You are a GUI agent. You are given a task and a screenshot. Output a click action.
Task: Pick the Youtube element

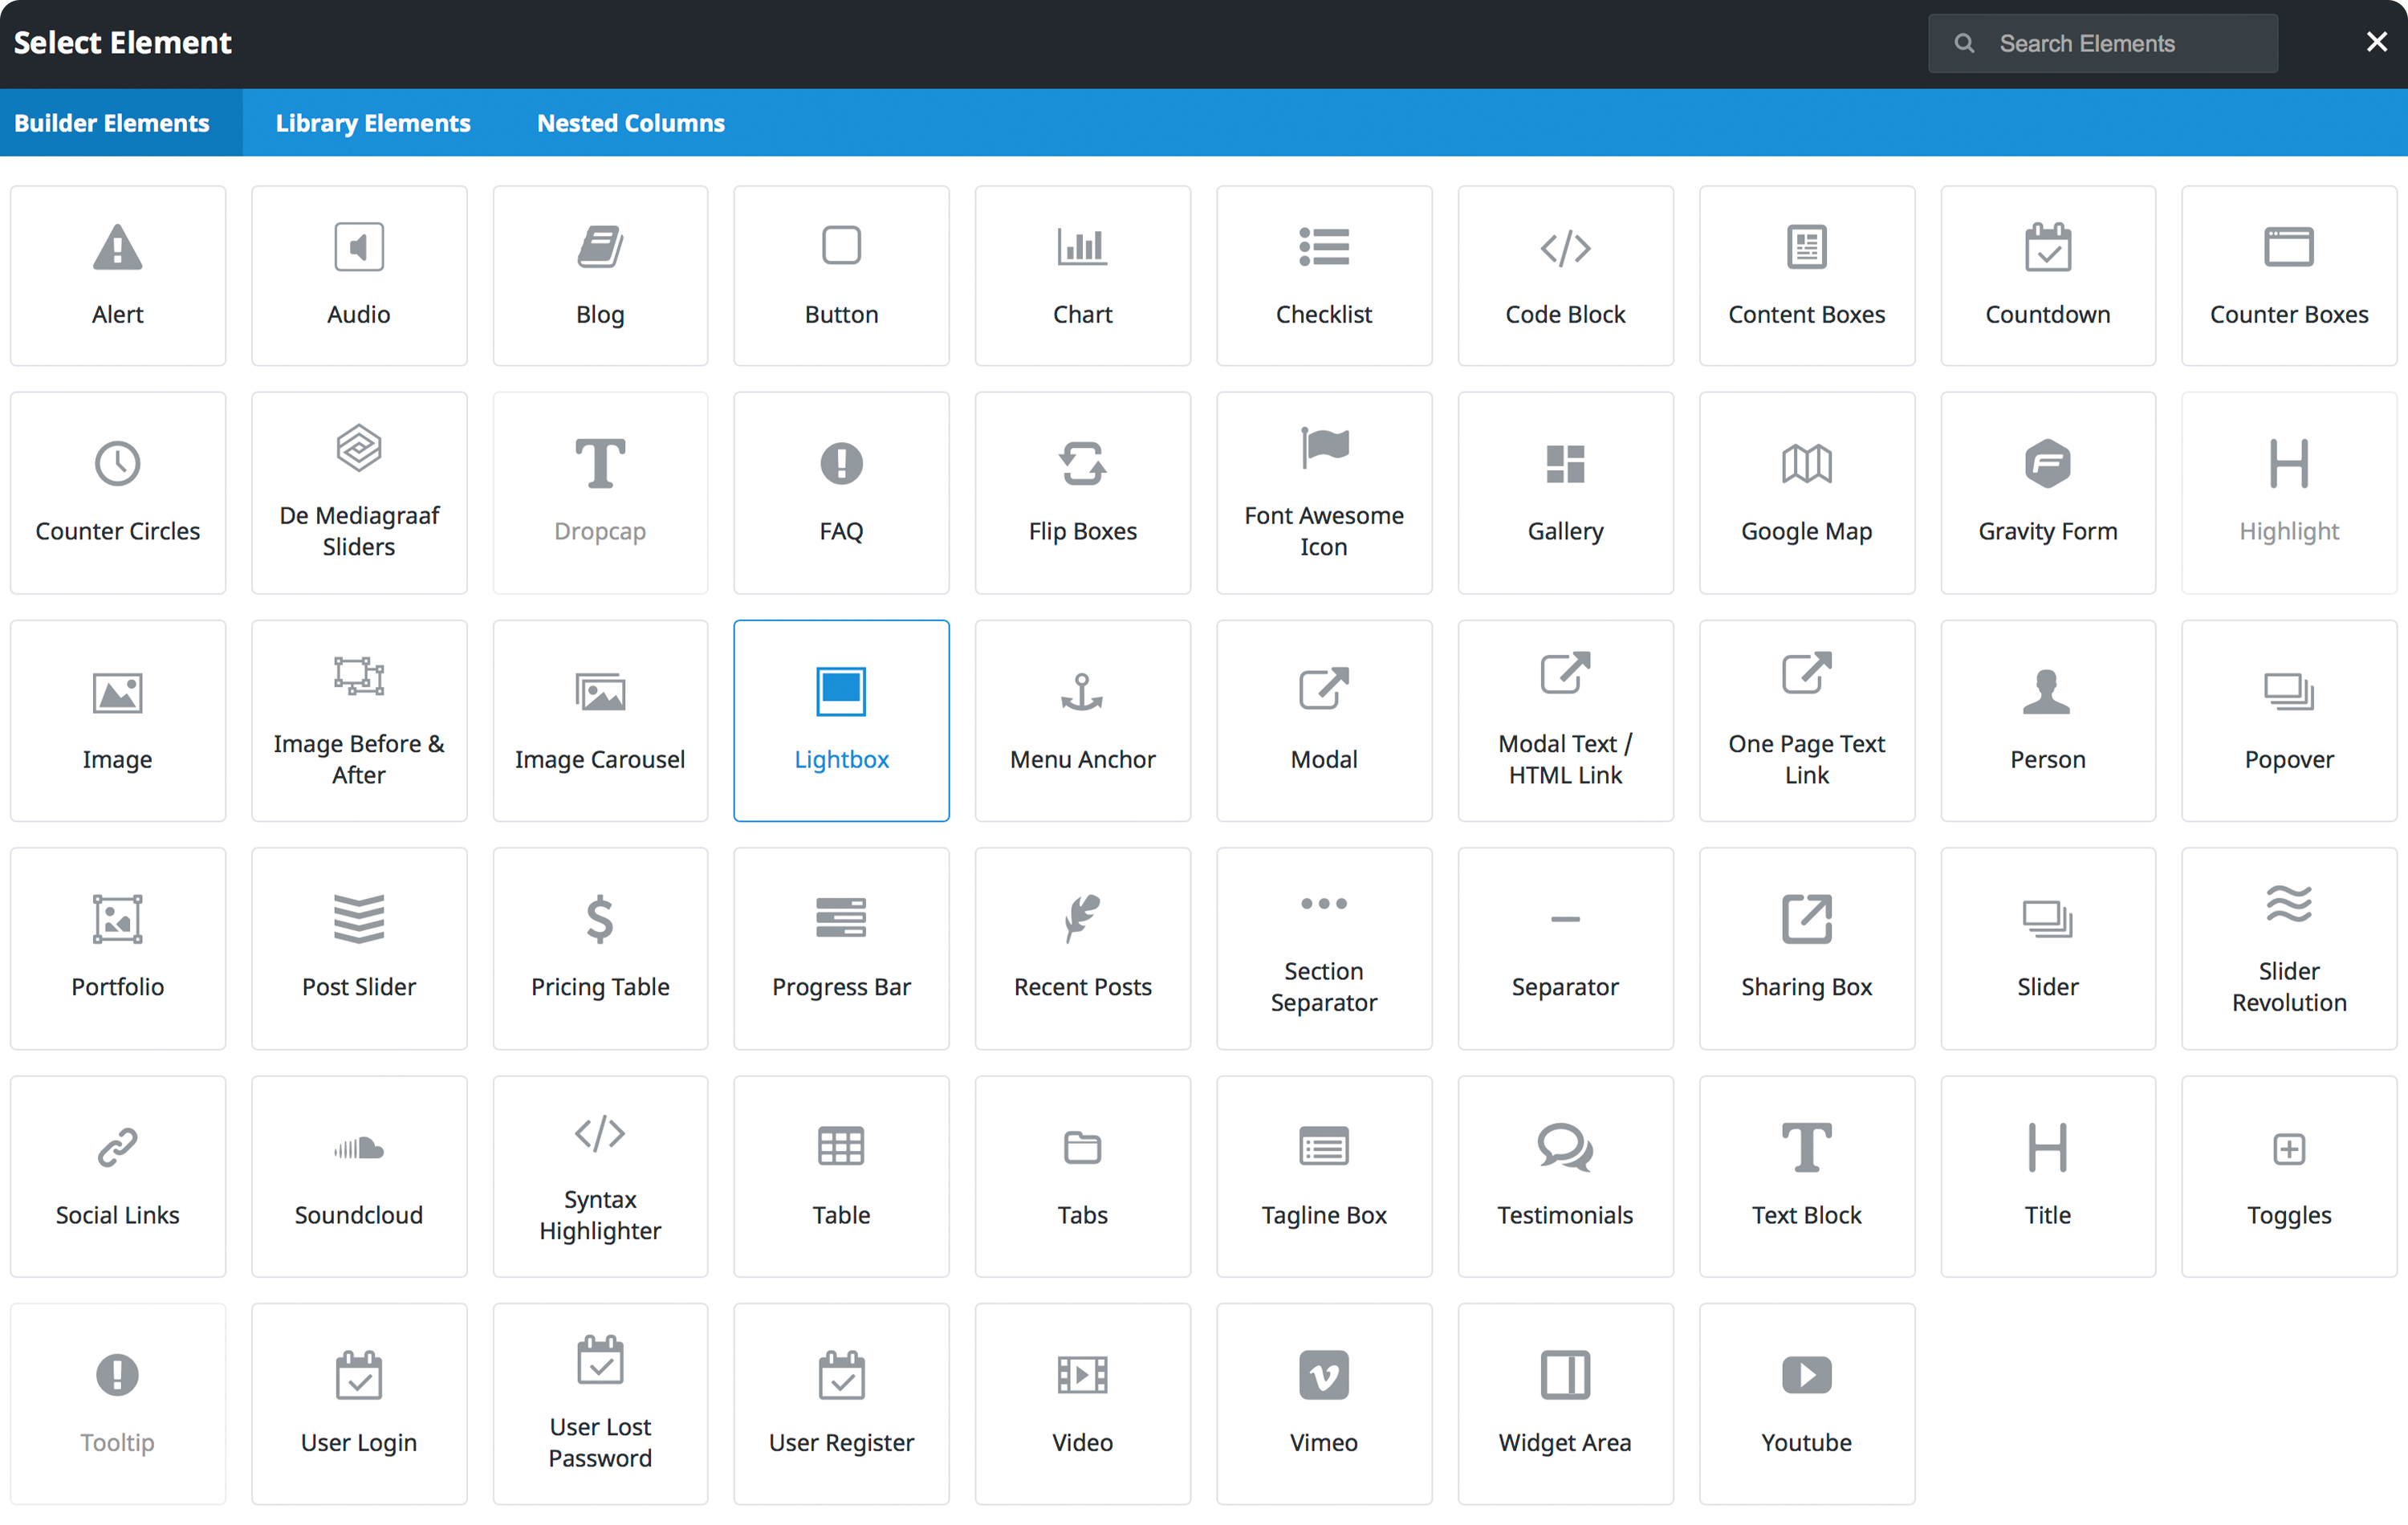click(x=1806, y=1403)
